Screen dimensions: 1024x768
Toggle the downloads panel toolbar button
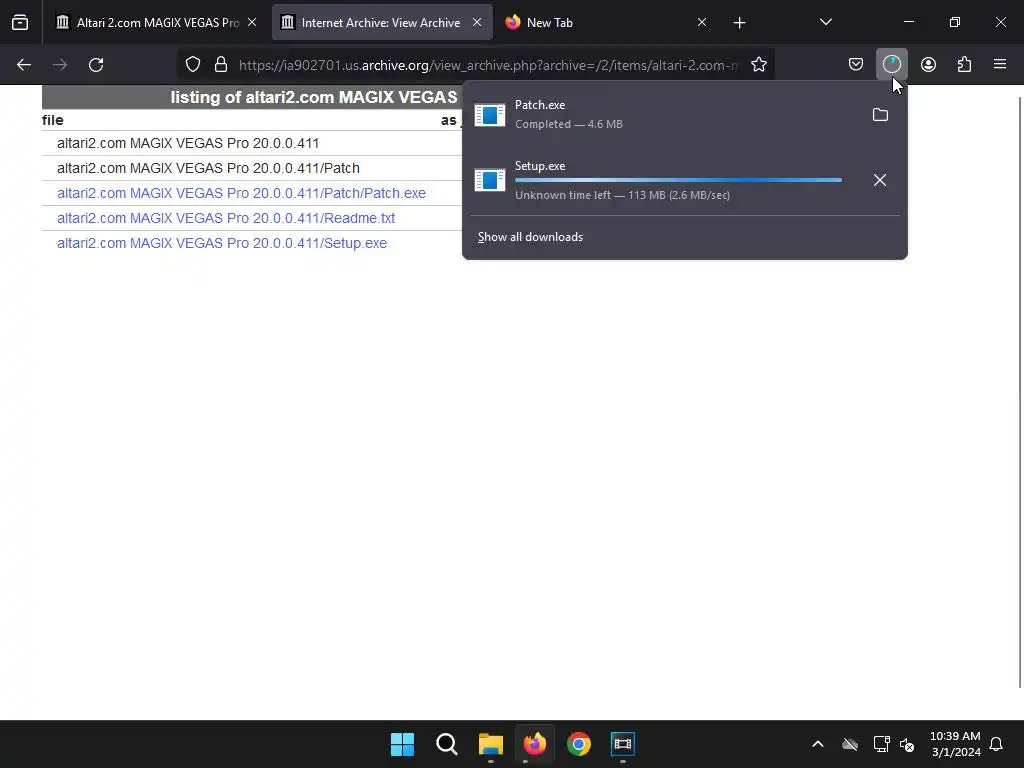click(891, 64)
